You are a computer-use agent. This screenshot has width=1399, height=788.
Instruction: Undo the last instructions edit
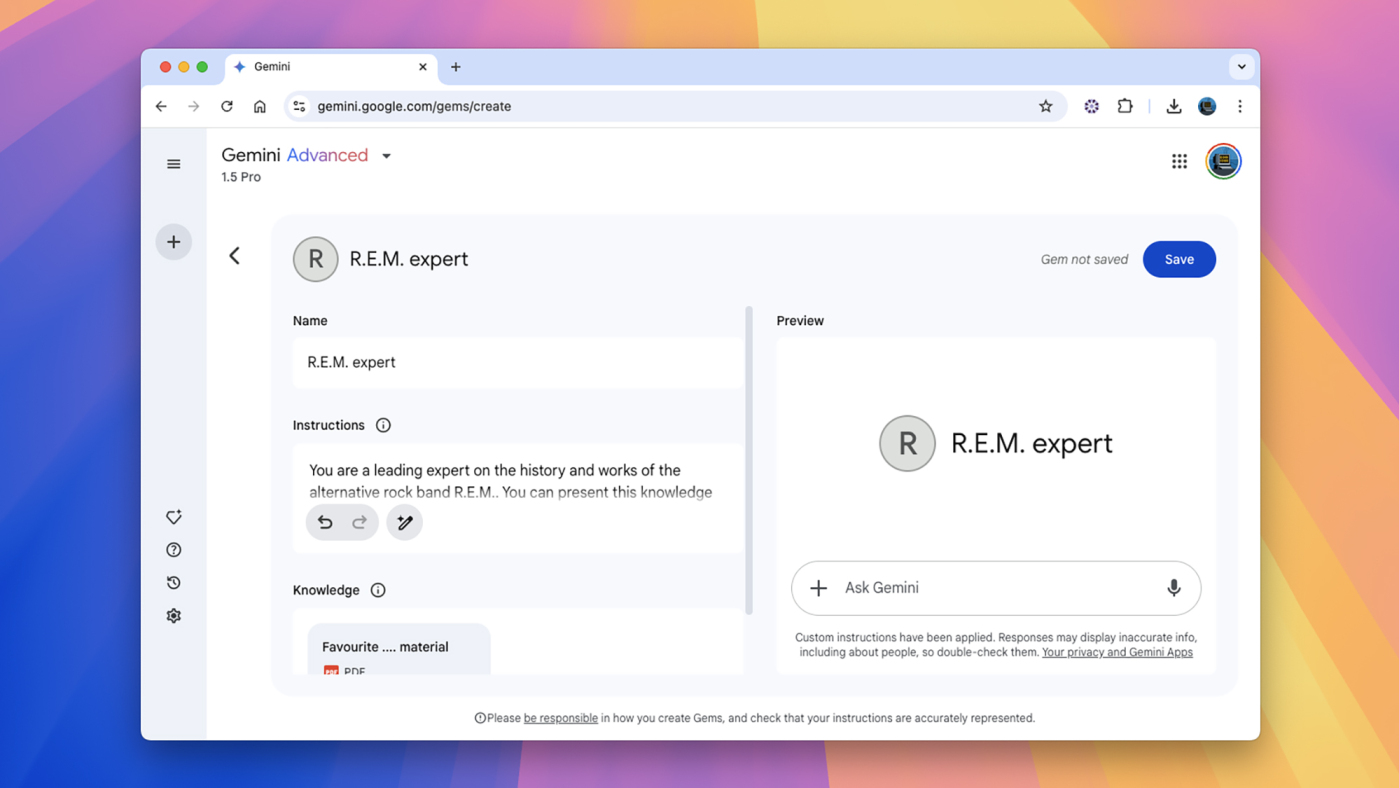click(325, 522)
